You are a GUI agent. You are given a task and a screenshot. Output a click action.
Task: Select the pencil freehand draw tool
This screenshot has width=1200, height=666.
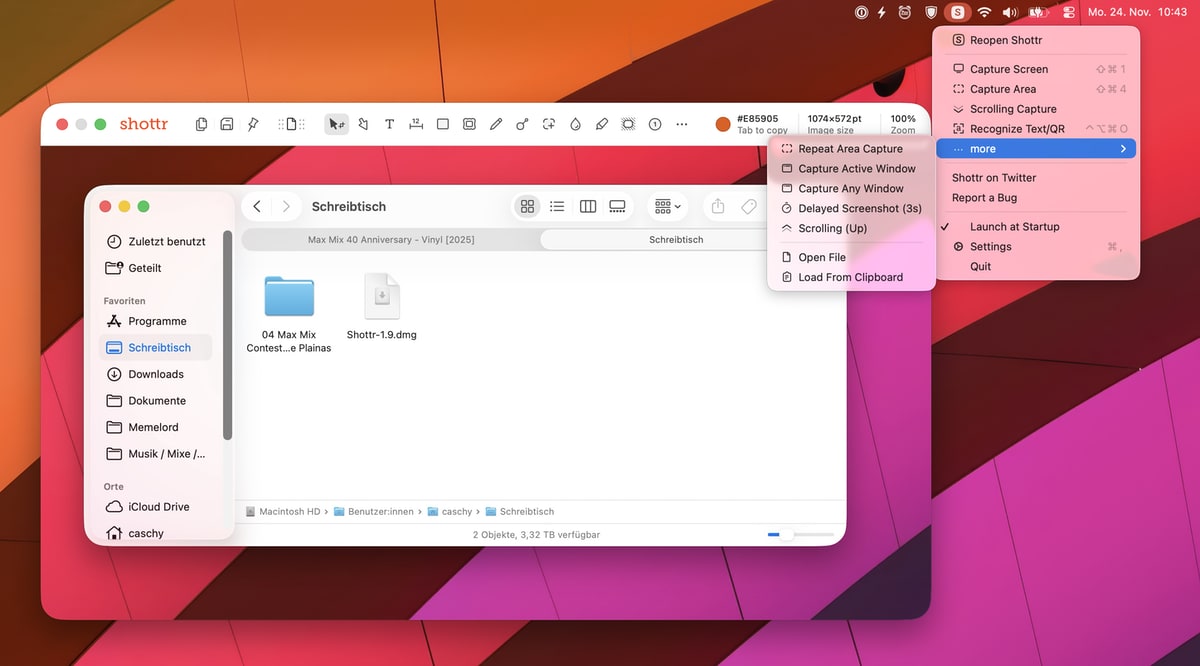[496, 124]
